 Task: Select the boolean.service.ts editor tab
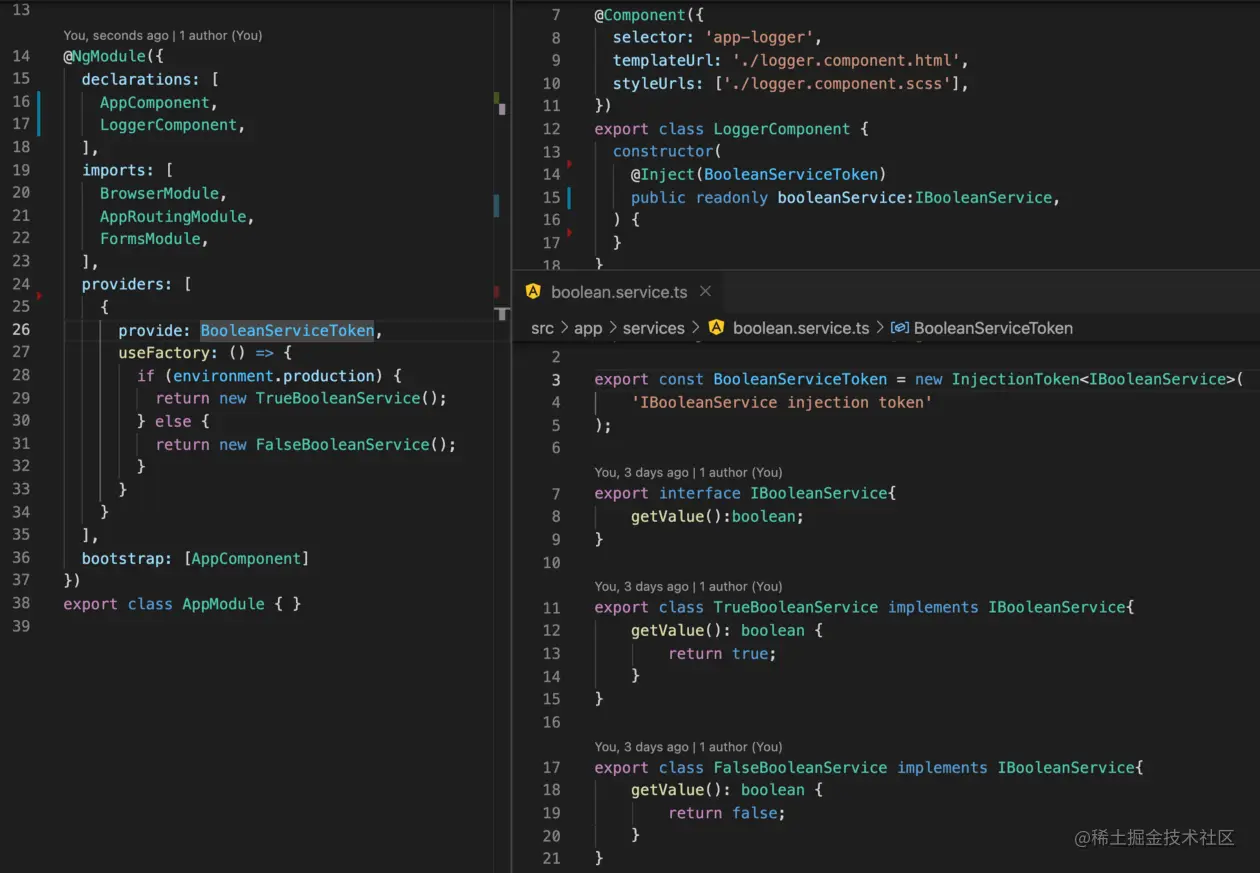617,292
